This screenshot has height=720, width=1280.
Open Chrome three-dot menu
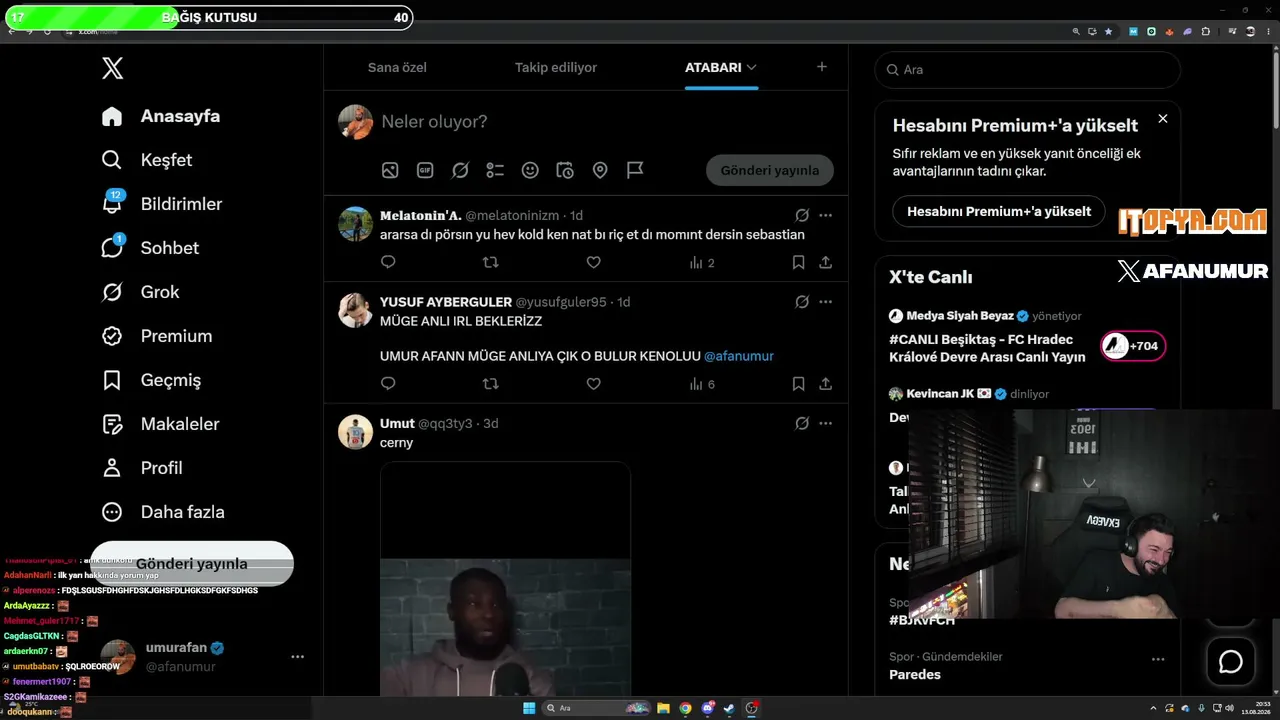(1268, 31)
